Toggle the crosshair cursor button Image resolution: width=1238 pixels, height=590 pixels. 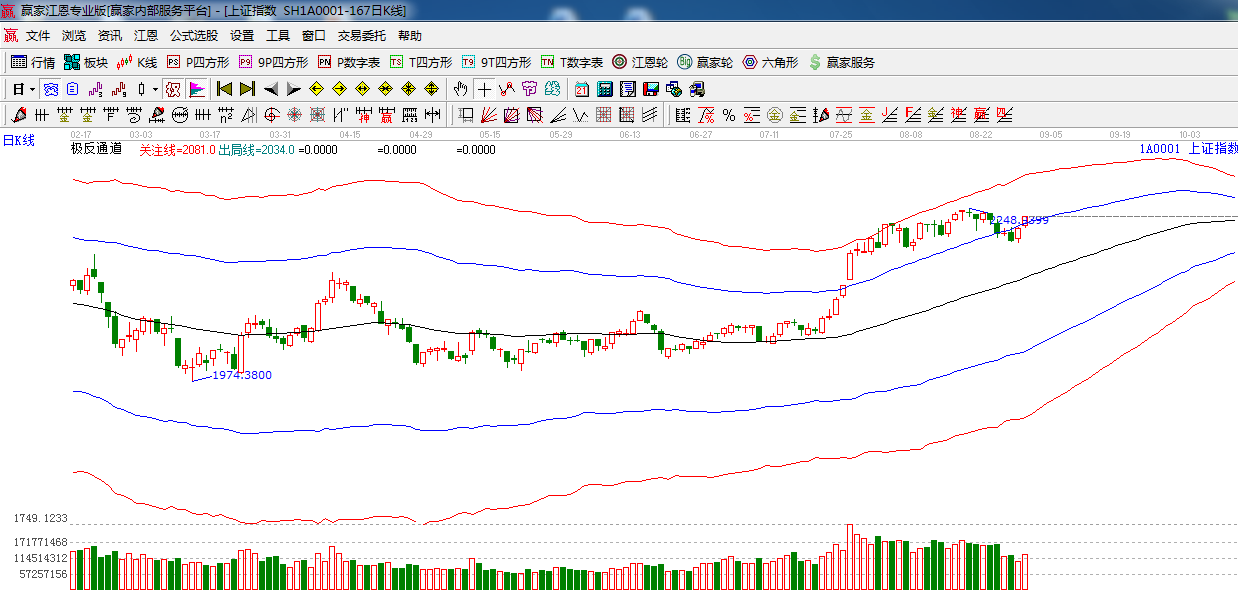(x=484, y=89)
